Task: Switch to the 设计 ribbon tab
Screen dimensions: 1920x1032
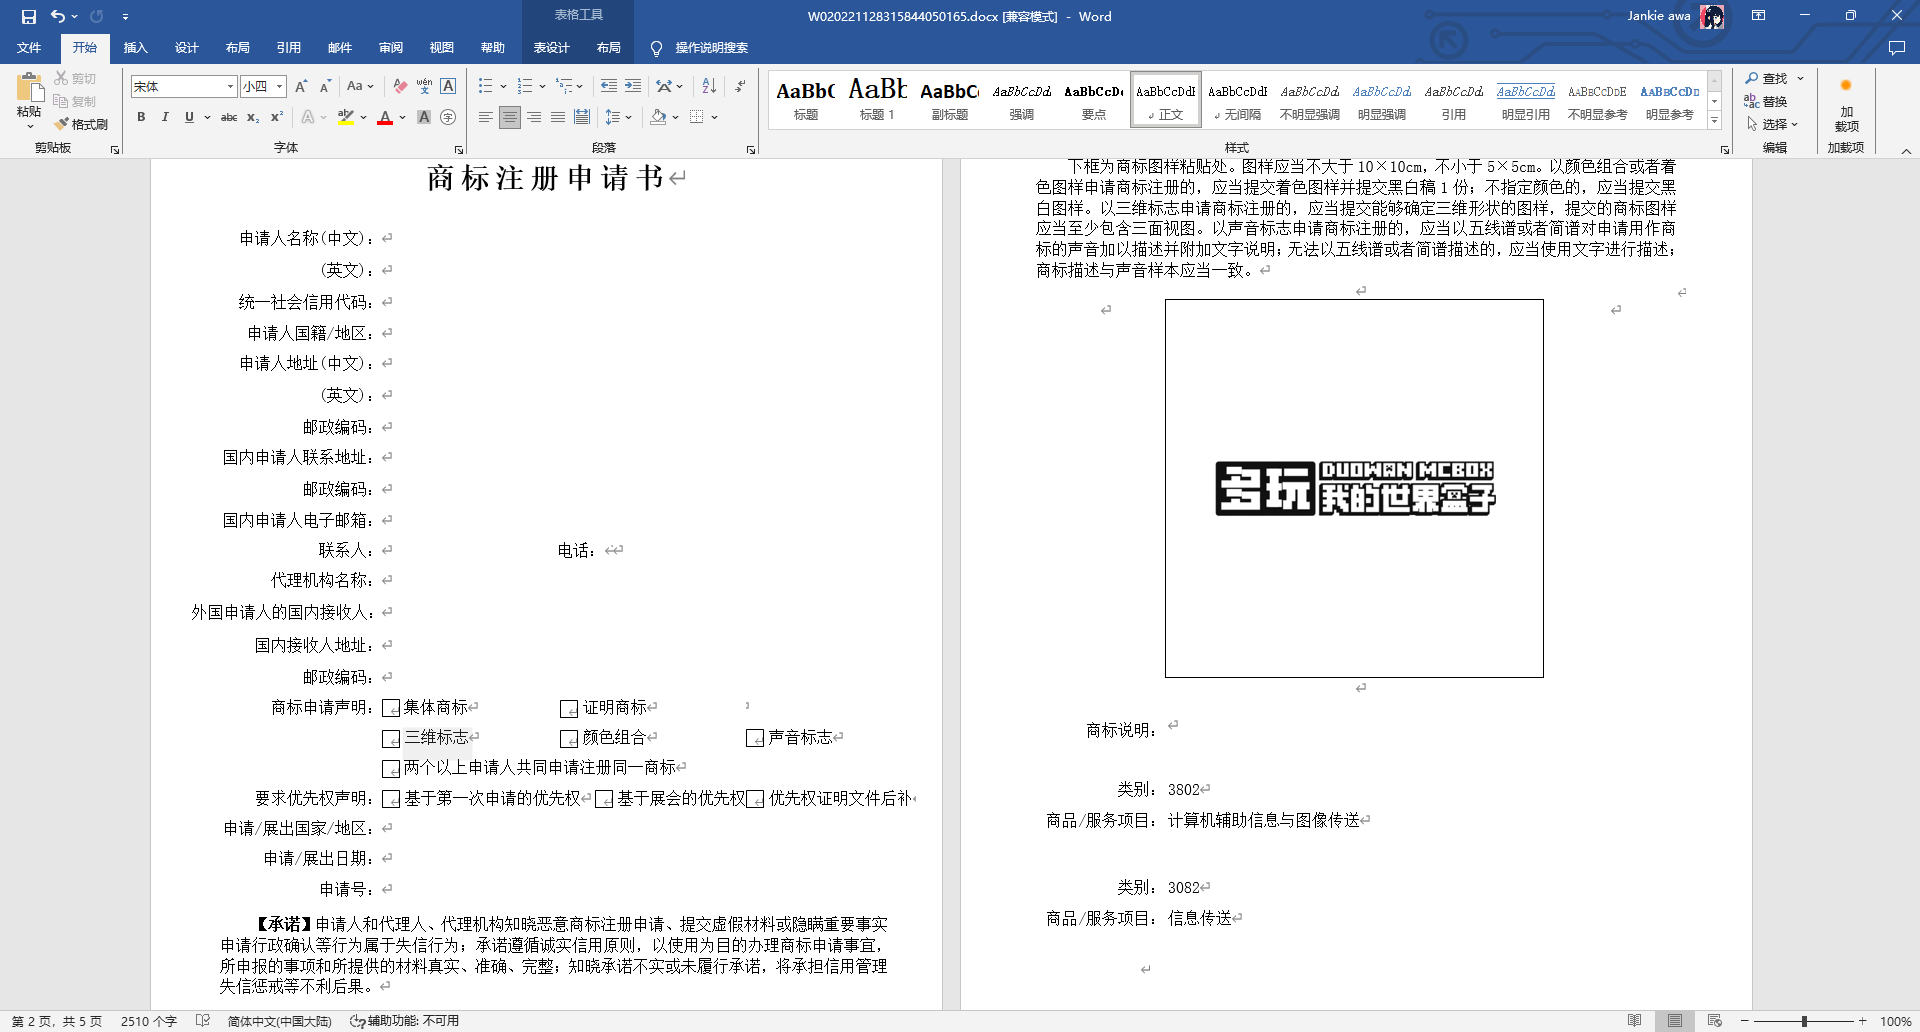Action: pyautogui.click(x=186, y=47)
